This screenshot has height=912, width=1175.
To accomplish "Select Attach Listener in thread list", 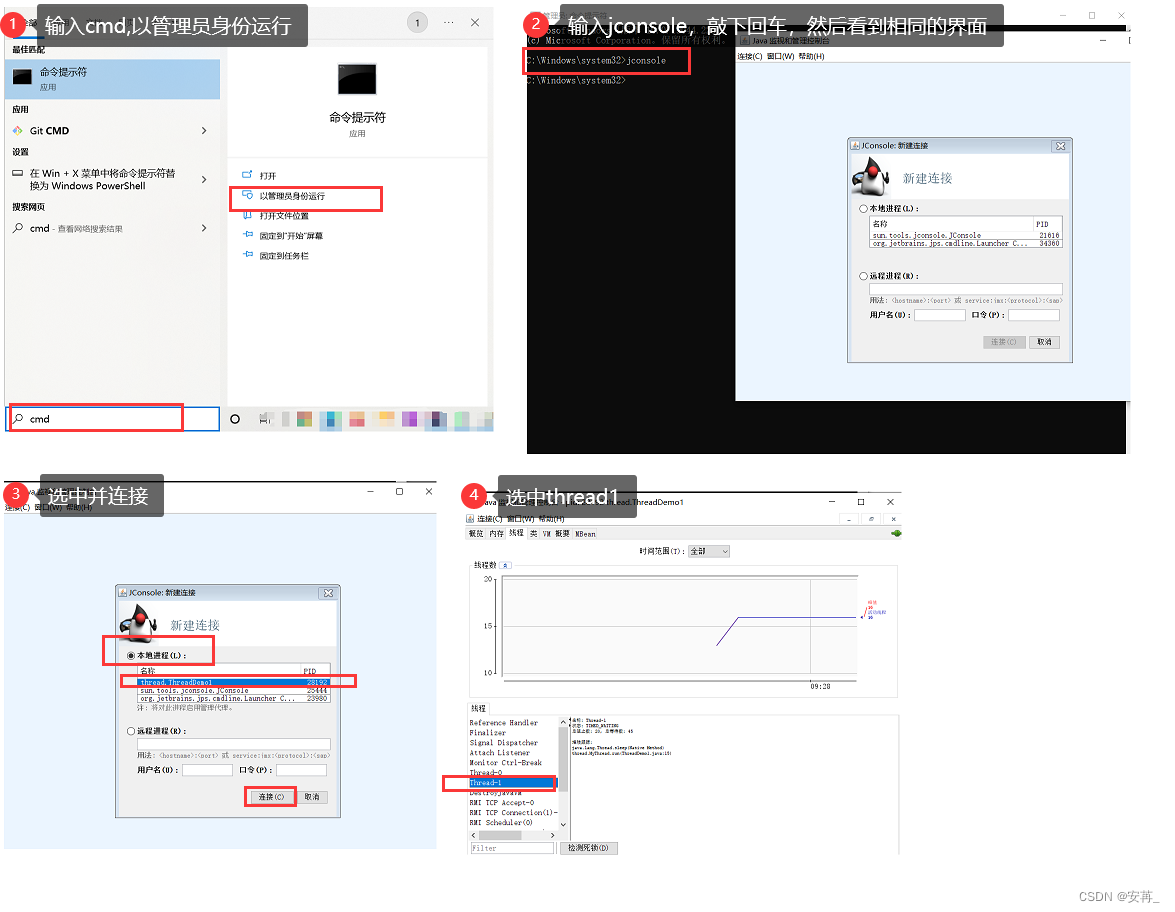I will 500,752.
